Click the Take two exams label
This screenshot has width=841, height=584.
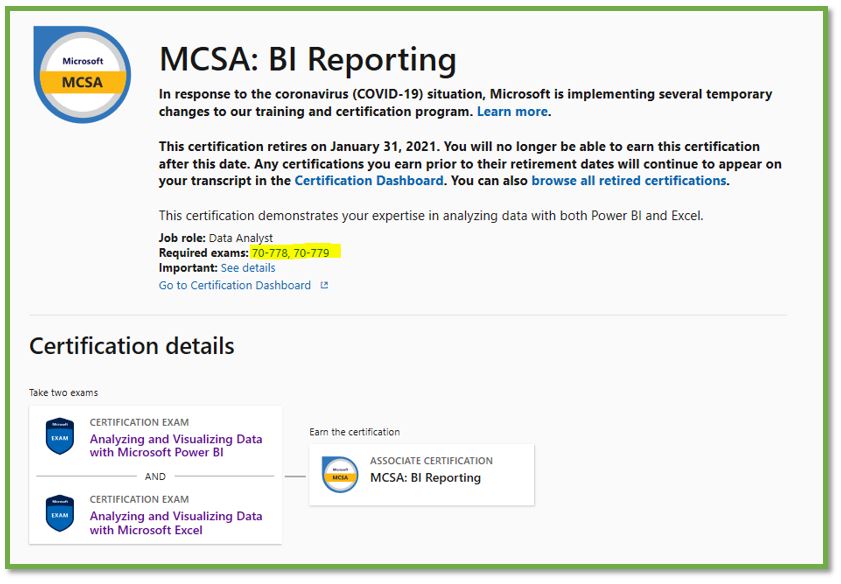point(64,393)
